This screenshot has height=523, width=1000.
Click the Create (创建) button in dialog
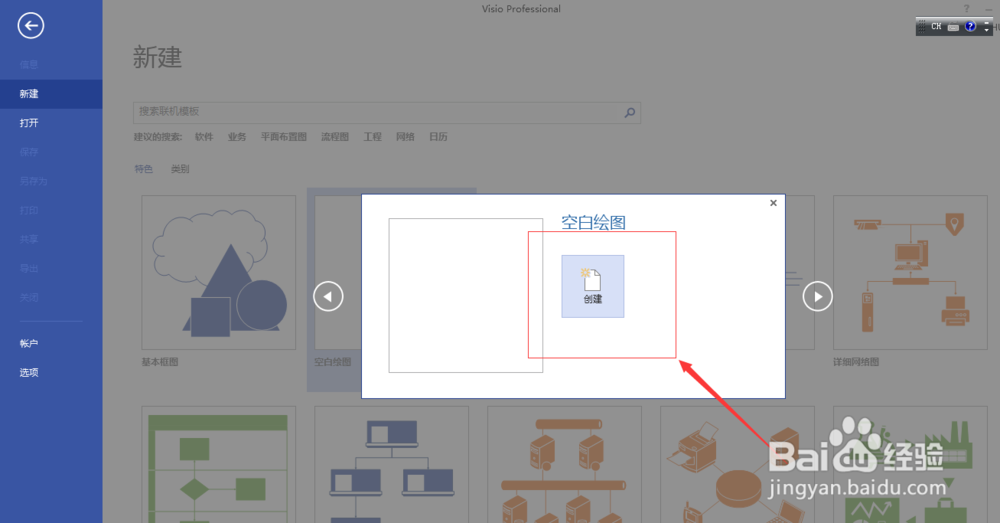[592, 286]
